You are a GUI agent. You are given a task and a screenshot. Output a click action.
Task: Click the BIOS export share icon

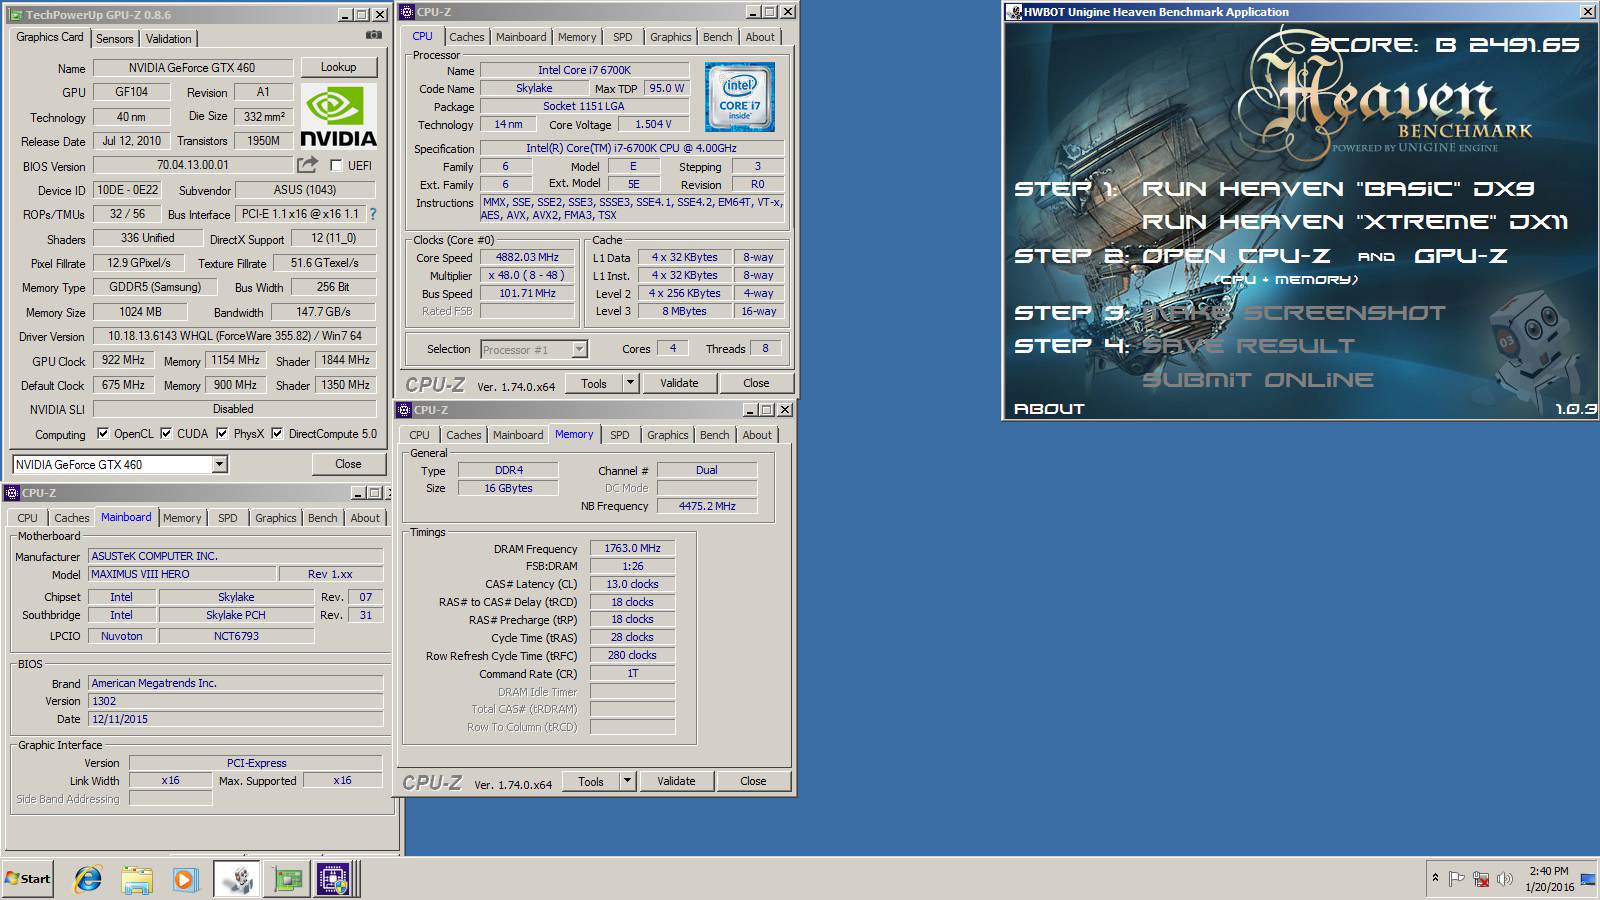[x=307, y=165]
